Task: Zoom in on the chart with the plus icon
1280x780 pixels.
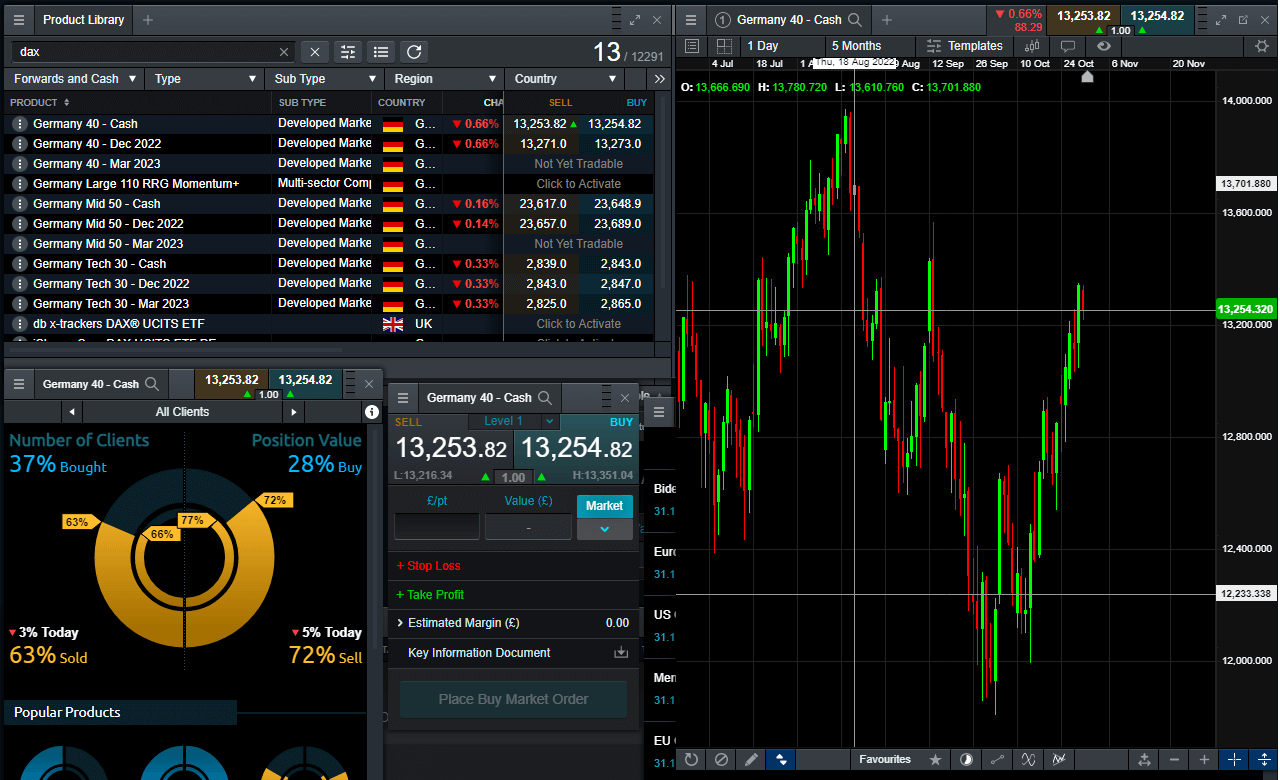Action: (1204, 760)
